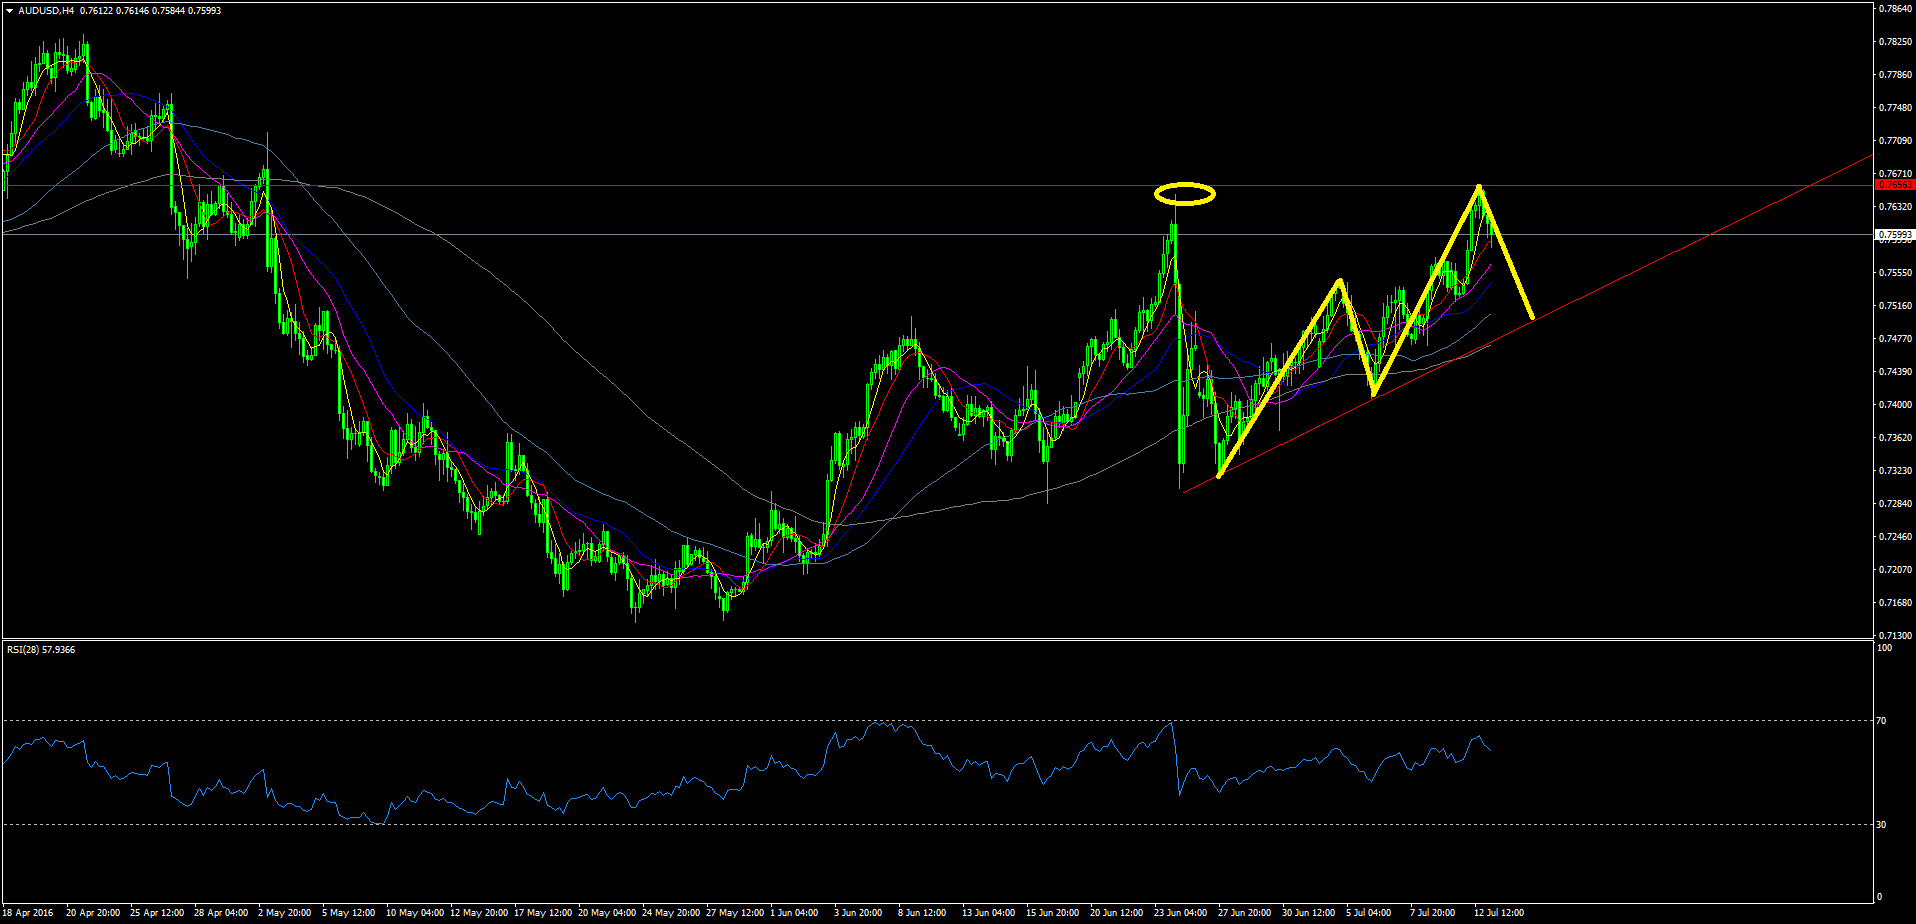Image resolution: width=1916 pixels, height=924 pixels.
Task: Click the 17 May 12:00 date label
Action: (x=543, y=913)
